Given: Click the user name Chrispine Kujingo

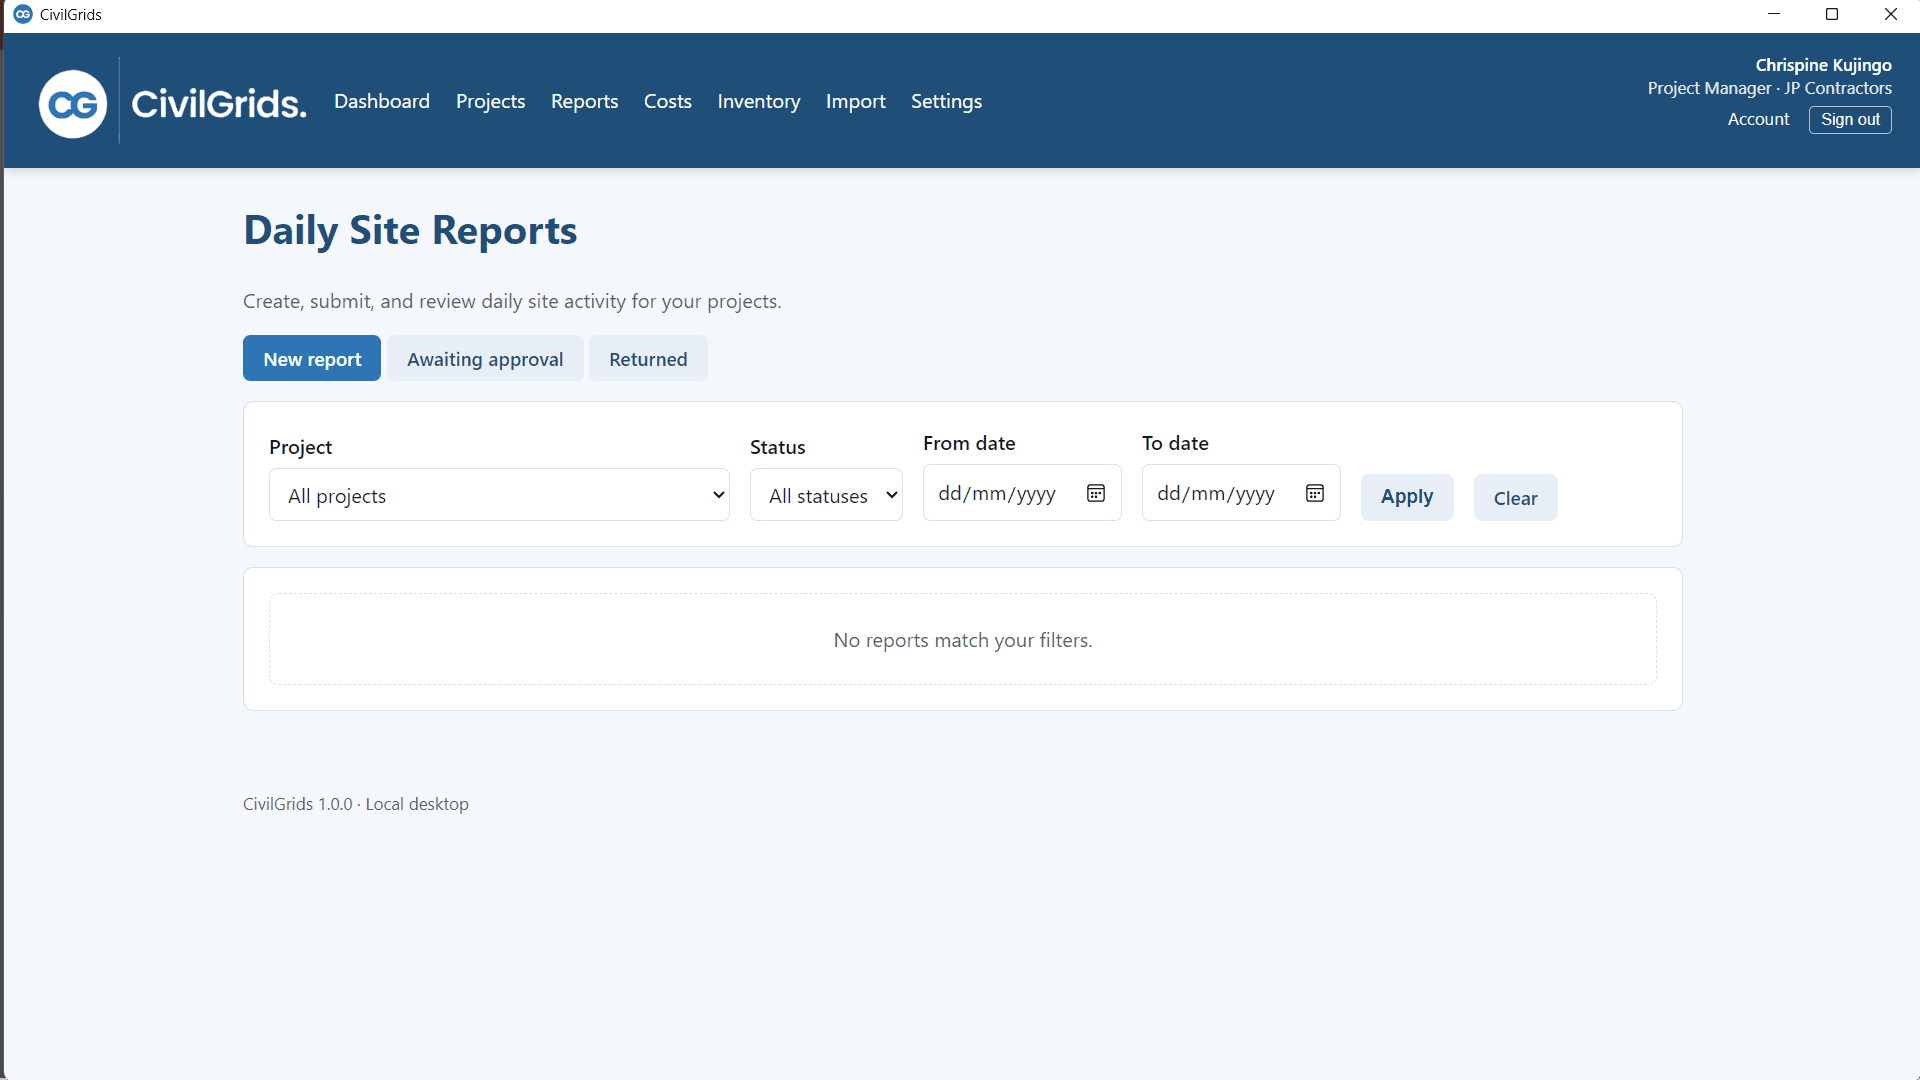Looking at the screenshot, I should 1823,65.
